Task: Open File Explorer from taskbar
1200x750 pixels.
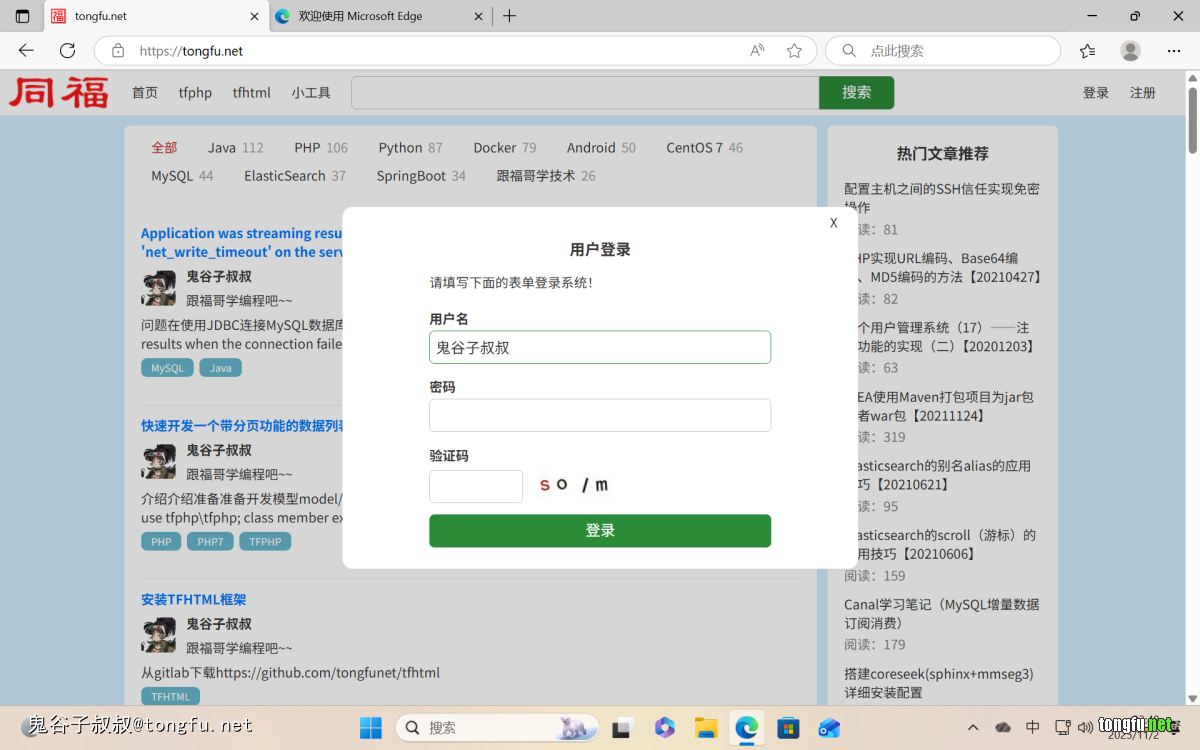Action: click(706, 727)
